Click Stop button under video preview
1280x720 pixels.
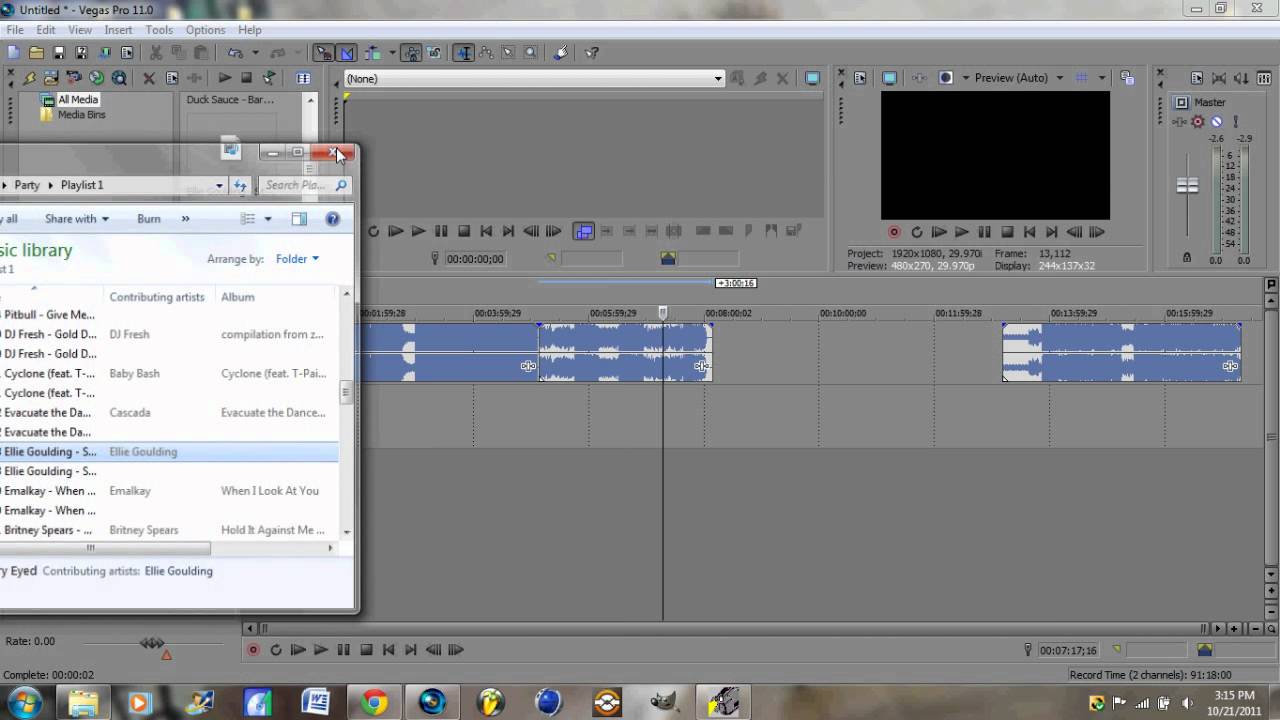point(1007,232)
